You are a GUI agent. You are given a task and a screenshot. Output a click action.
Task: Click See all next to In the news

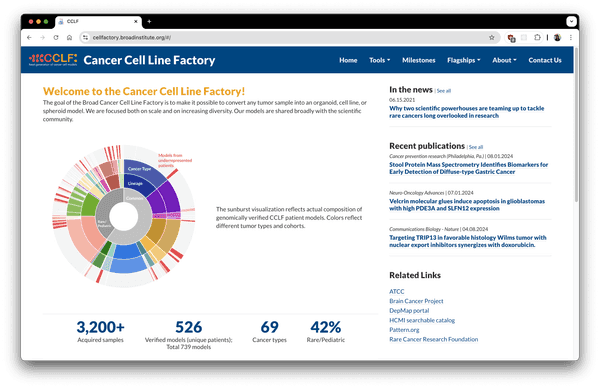pyautogui.click(x=444, y=91)
